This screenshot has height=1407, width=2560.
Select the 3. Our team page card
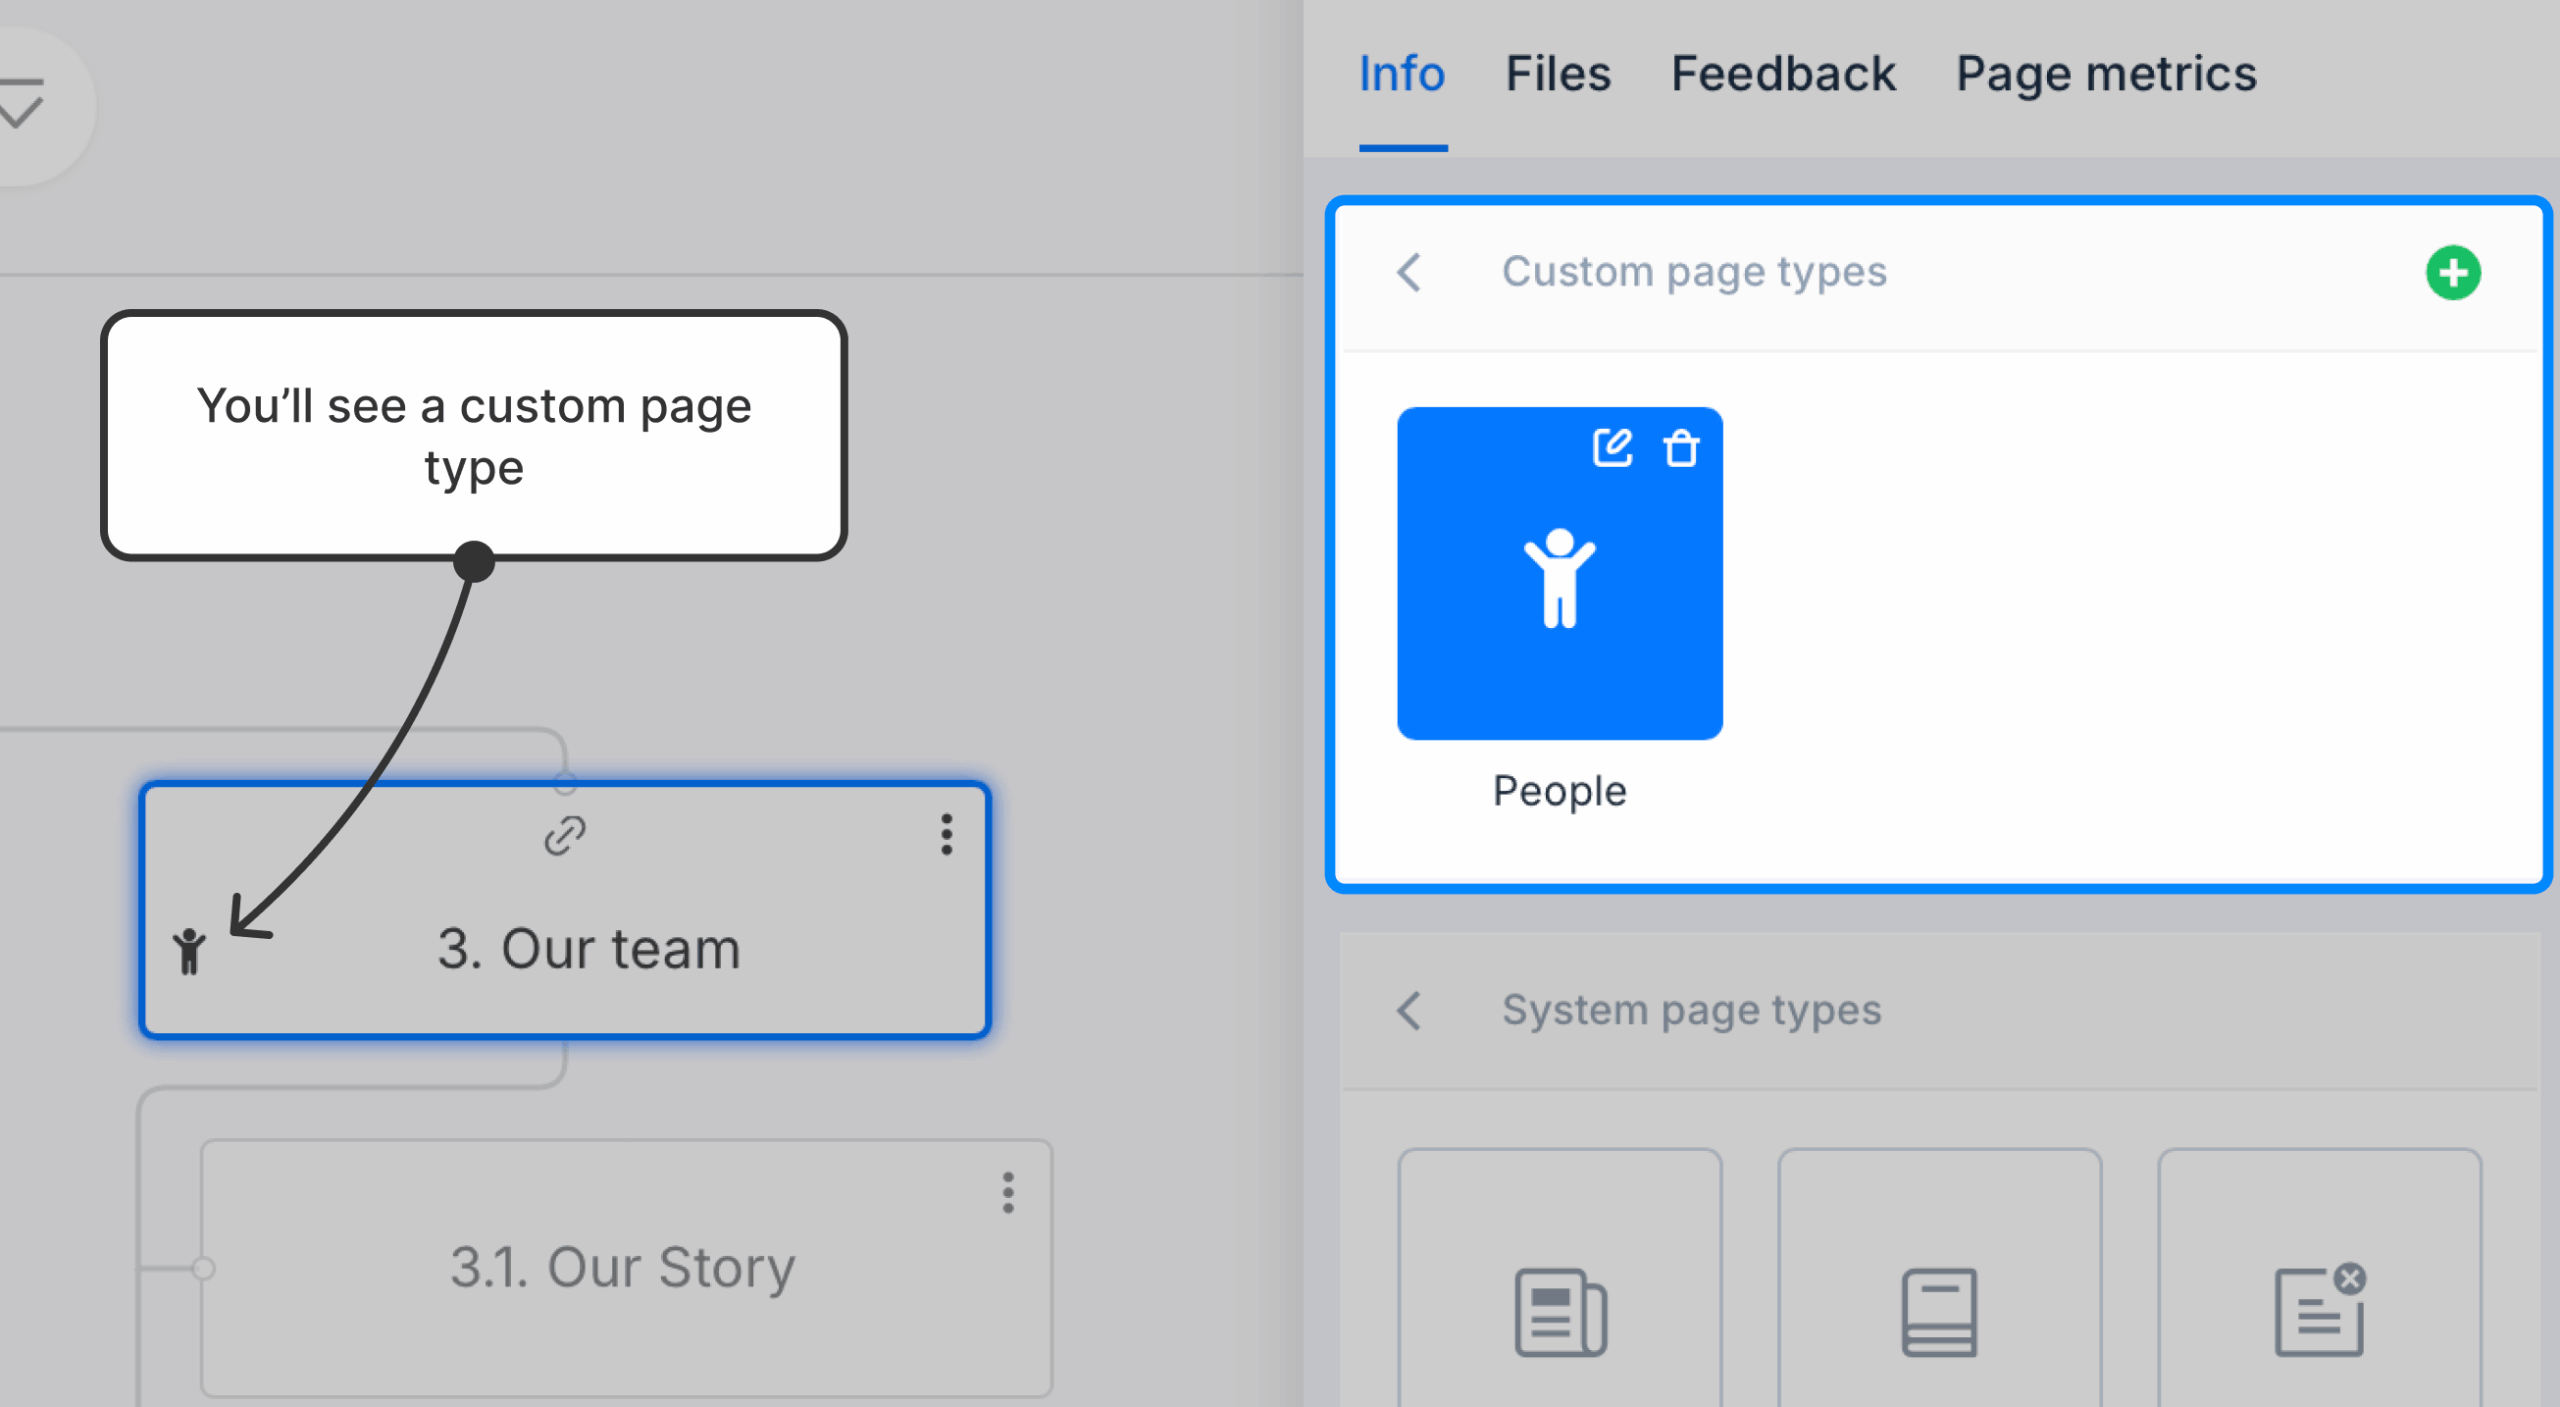point(565,910)
